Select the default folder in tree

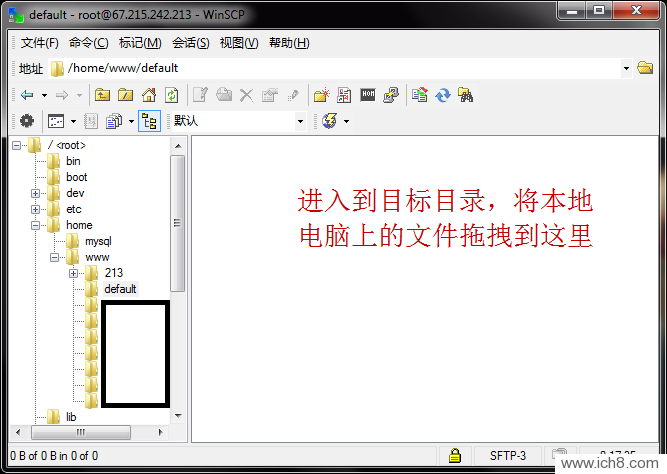[120, 289]
